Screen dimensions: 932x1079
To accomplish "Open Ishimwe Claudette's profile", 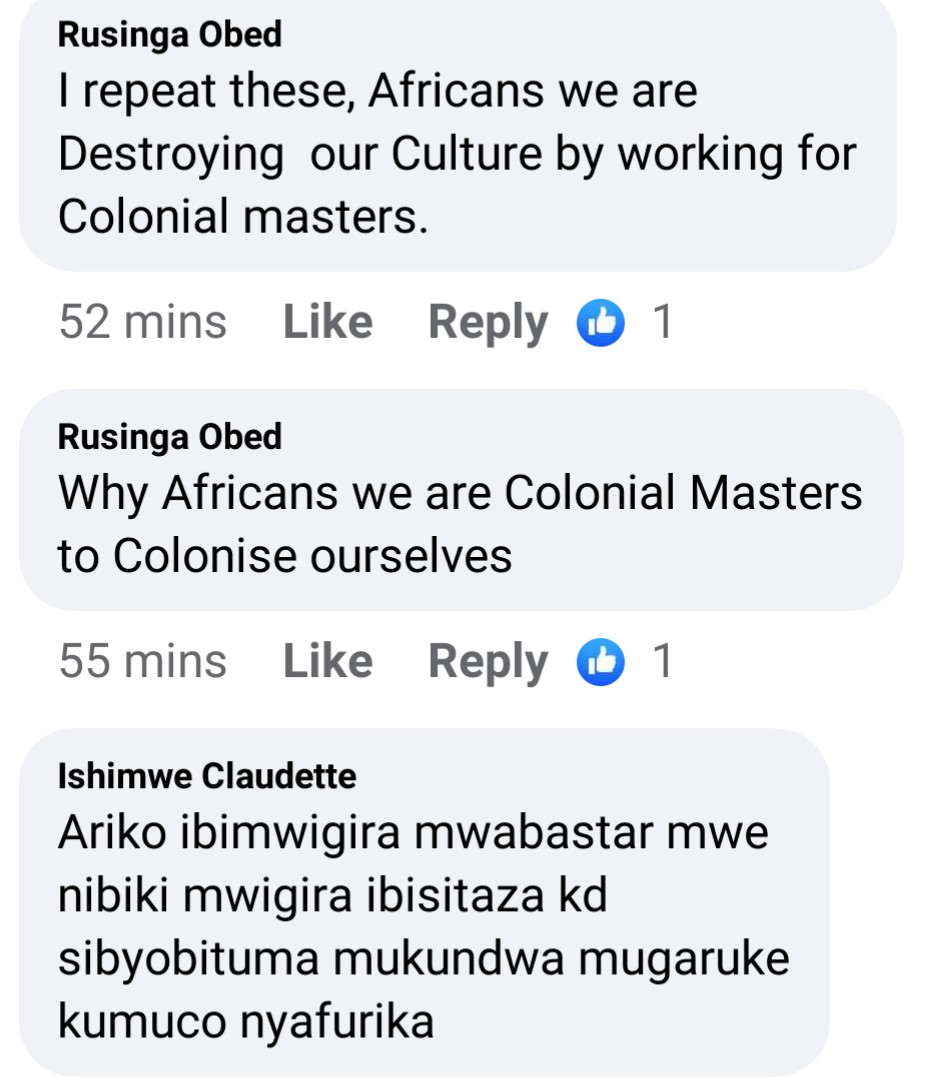I will [207, 776].
